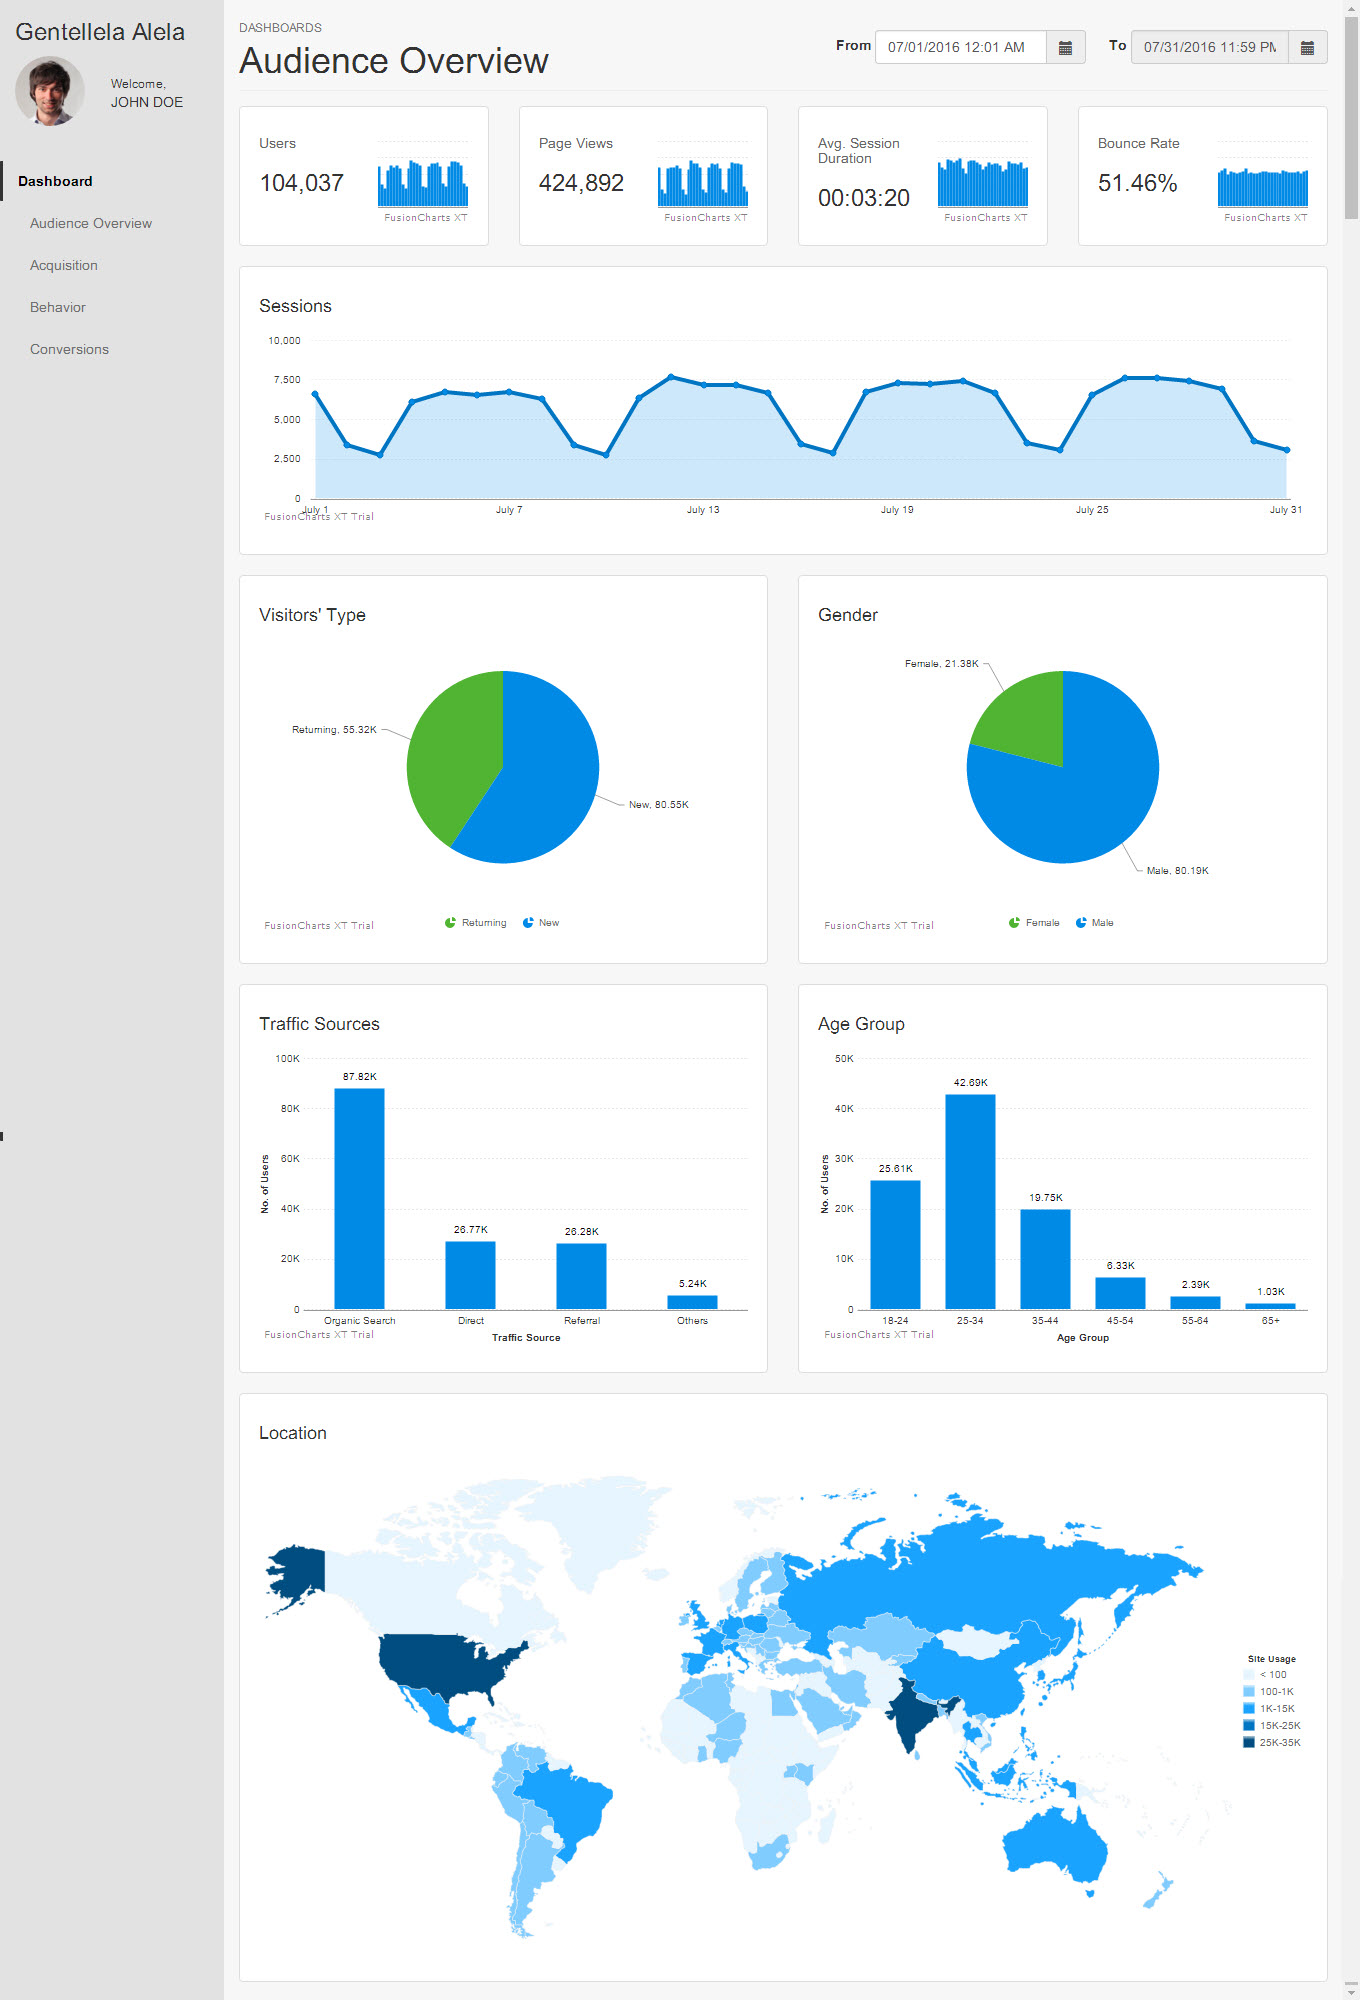This screenshot has width=1360, height=2000.
Task: Toggle the New visitors legend icon
Action: point(528,923)
